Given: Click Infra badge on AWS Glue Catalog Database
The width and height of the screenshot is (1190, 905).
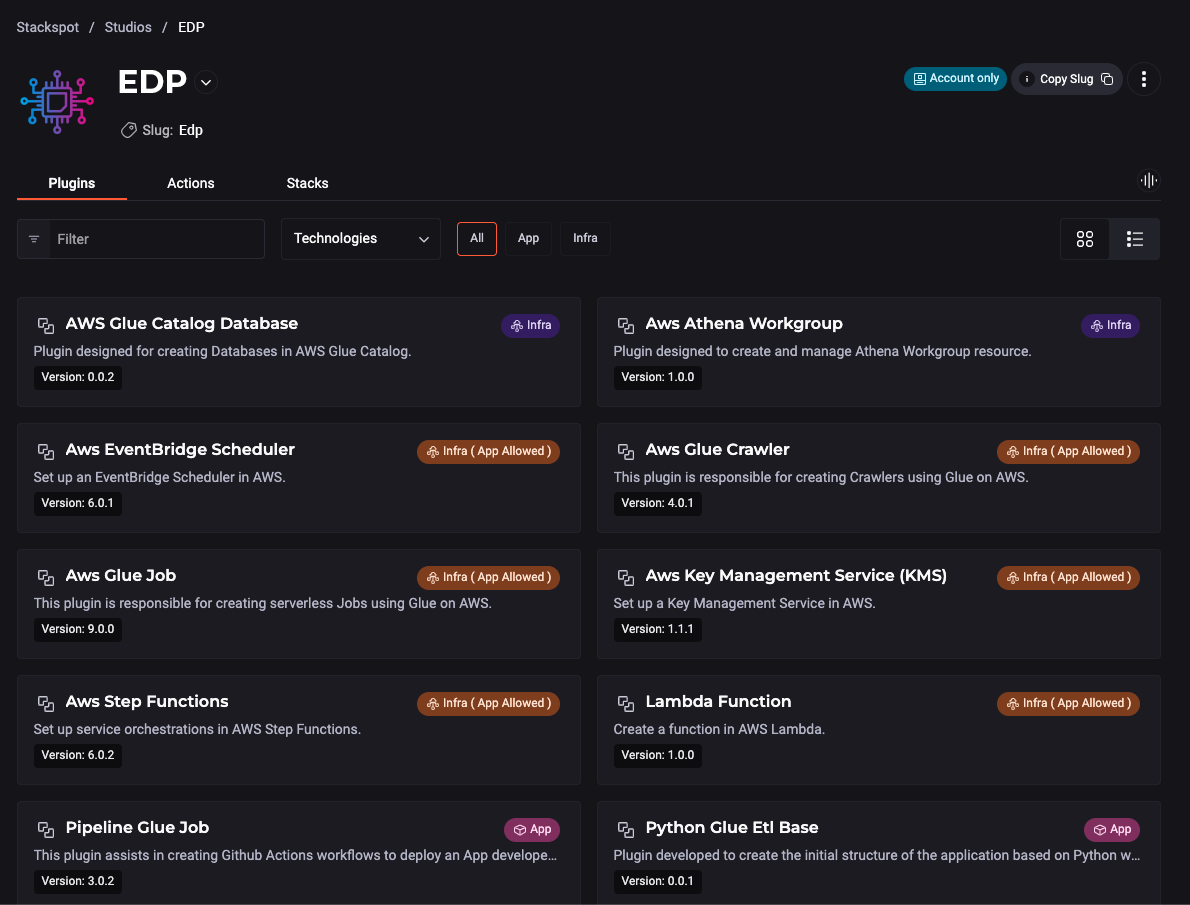Looking at the screenshot, I should click(x=530, y=326).
